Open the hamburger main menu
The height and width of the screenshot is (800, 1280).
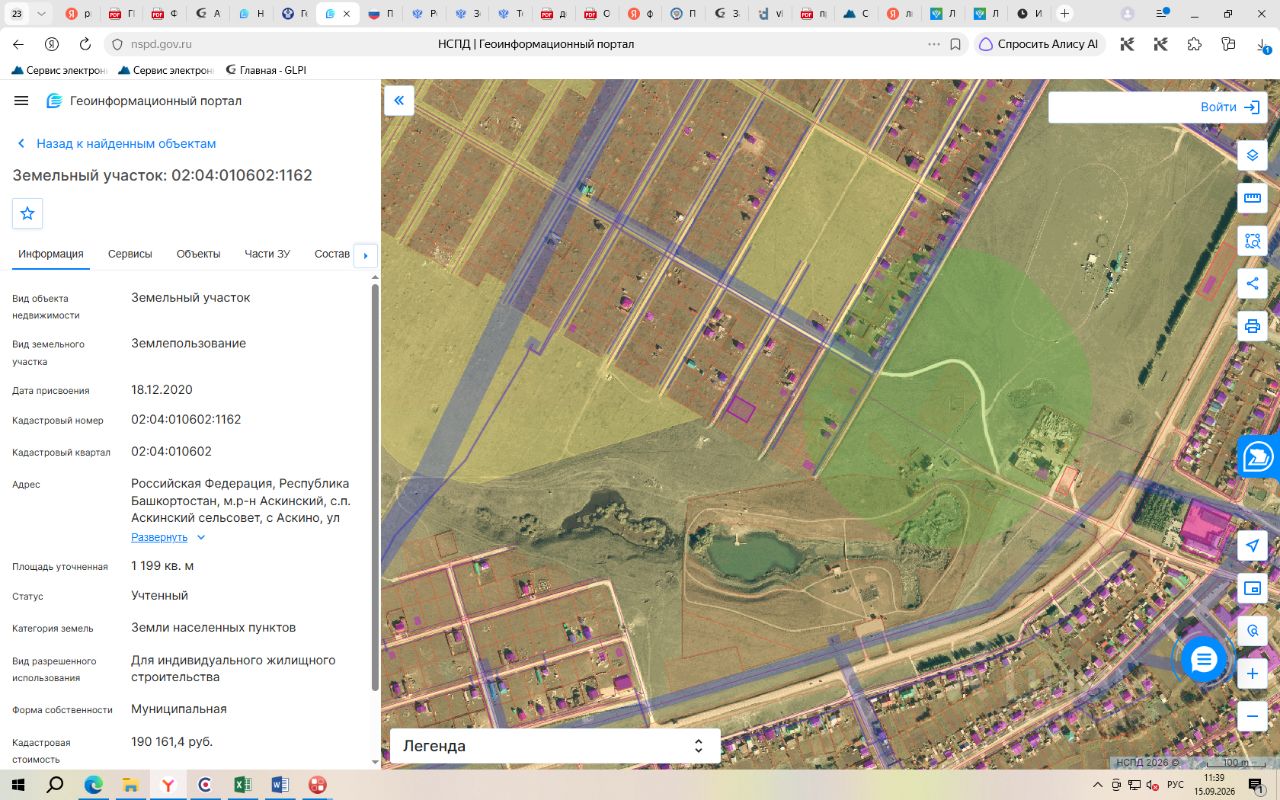(x=21, y=101)
